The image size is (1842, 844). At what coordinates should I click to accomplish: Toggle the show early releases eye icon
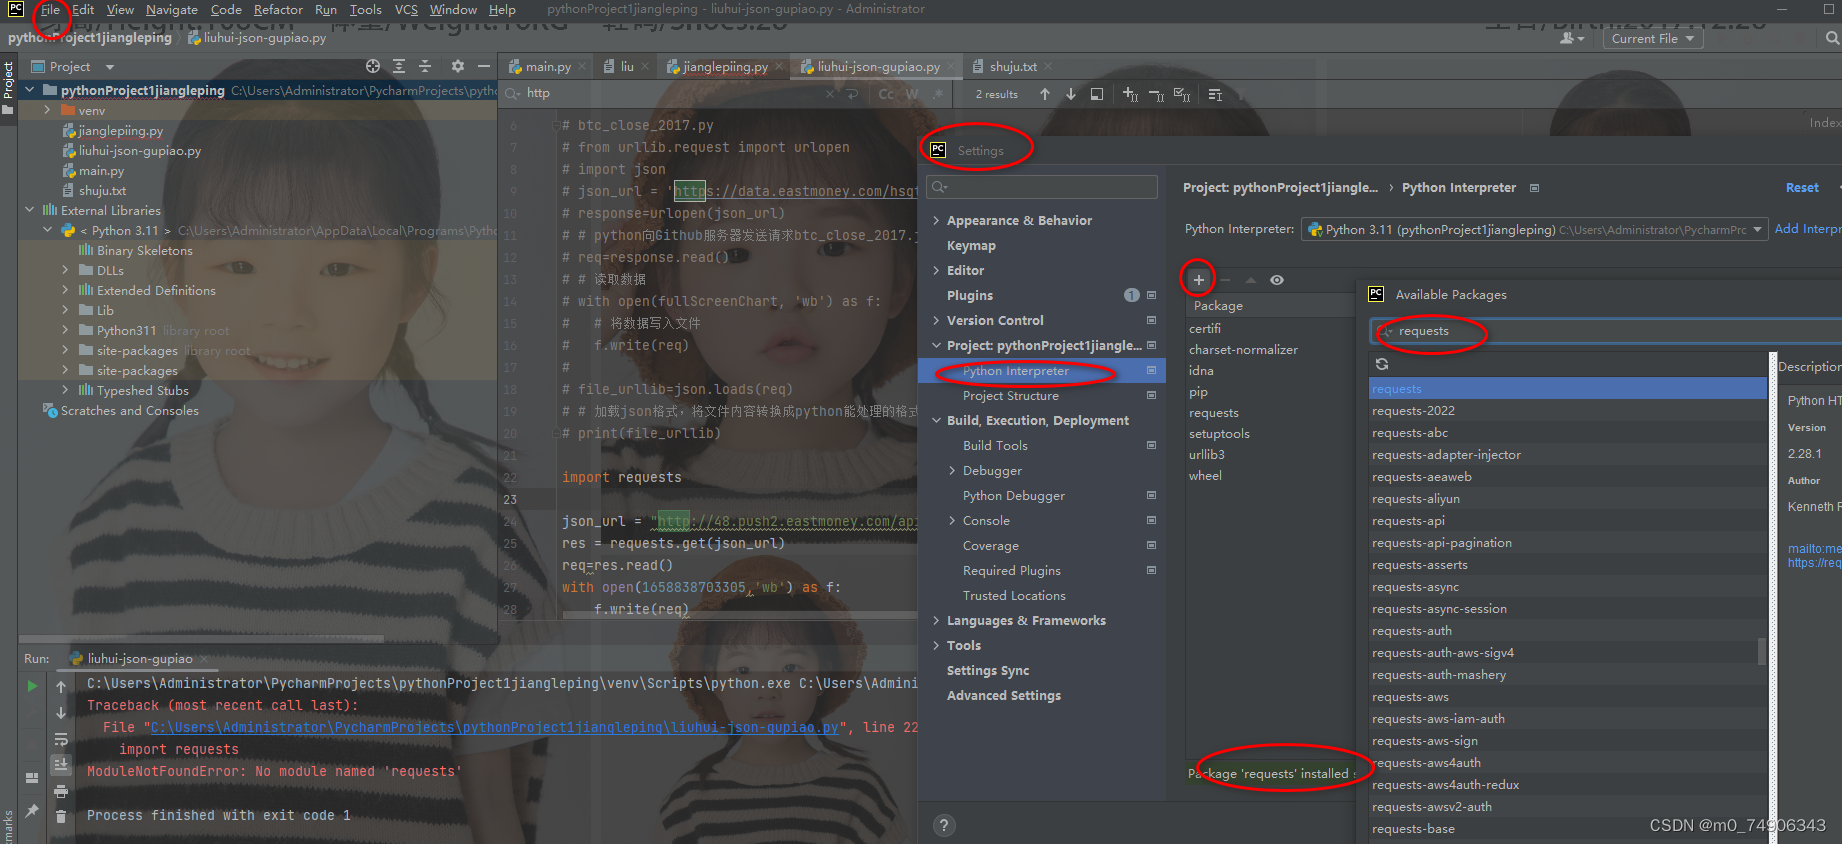pos(1277,280)
